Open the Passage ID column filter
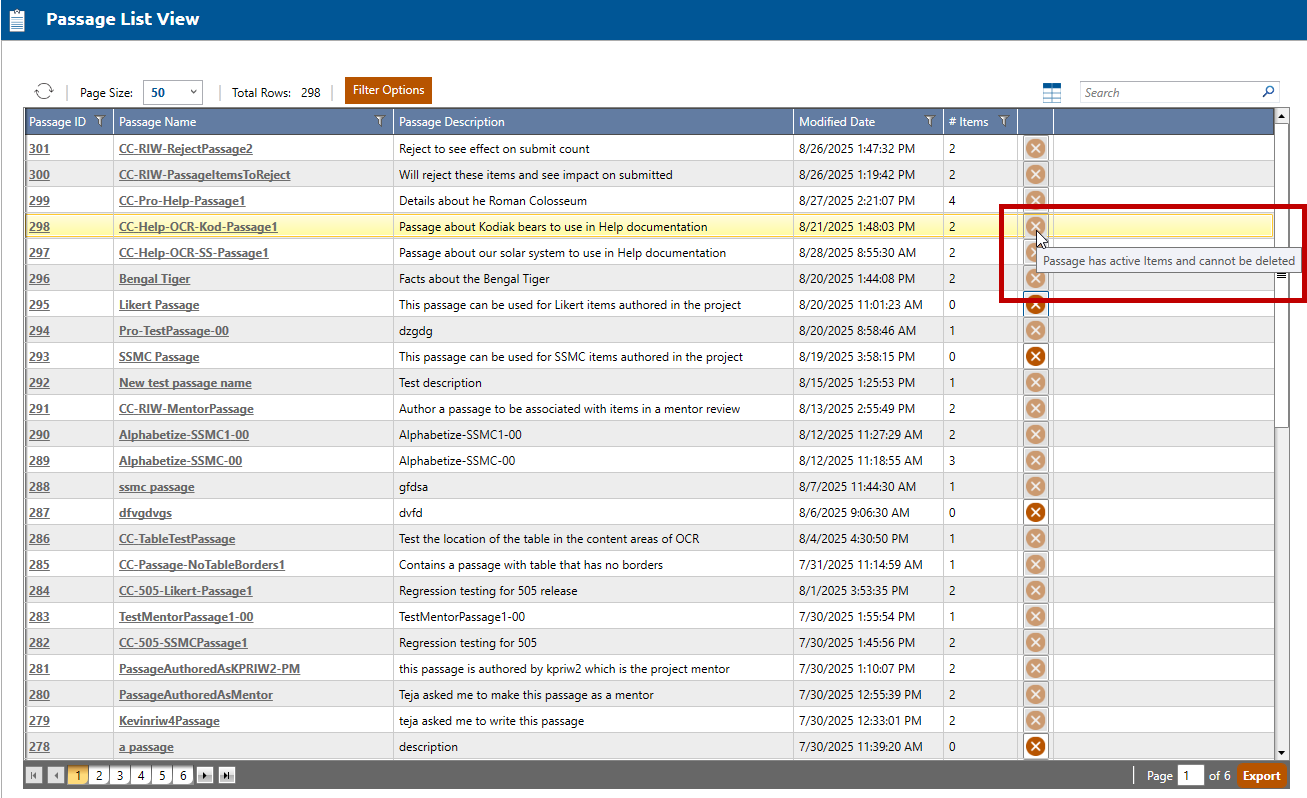The width and height of the screenshot is (1307, 798). coord(99,122)
